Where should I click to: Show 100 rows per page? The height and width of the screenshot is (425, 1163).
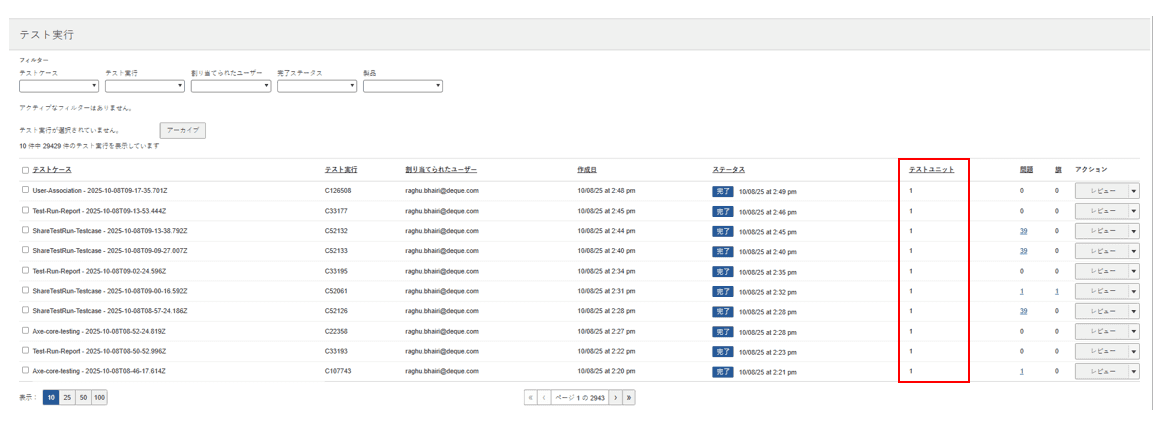[x=99, y=397]
